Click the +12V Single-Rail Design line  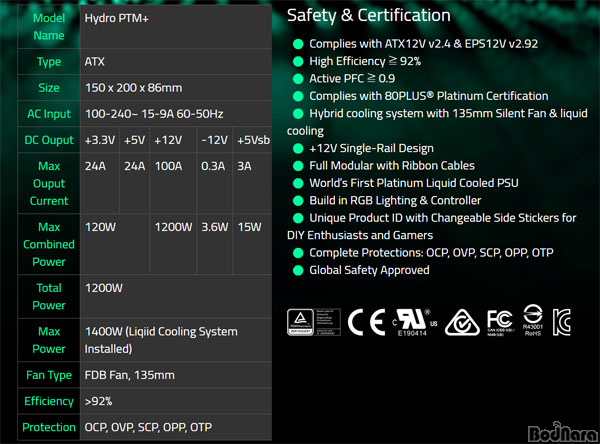click(x=371, y=149)
